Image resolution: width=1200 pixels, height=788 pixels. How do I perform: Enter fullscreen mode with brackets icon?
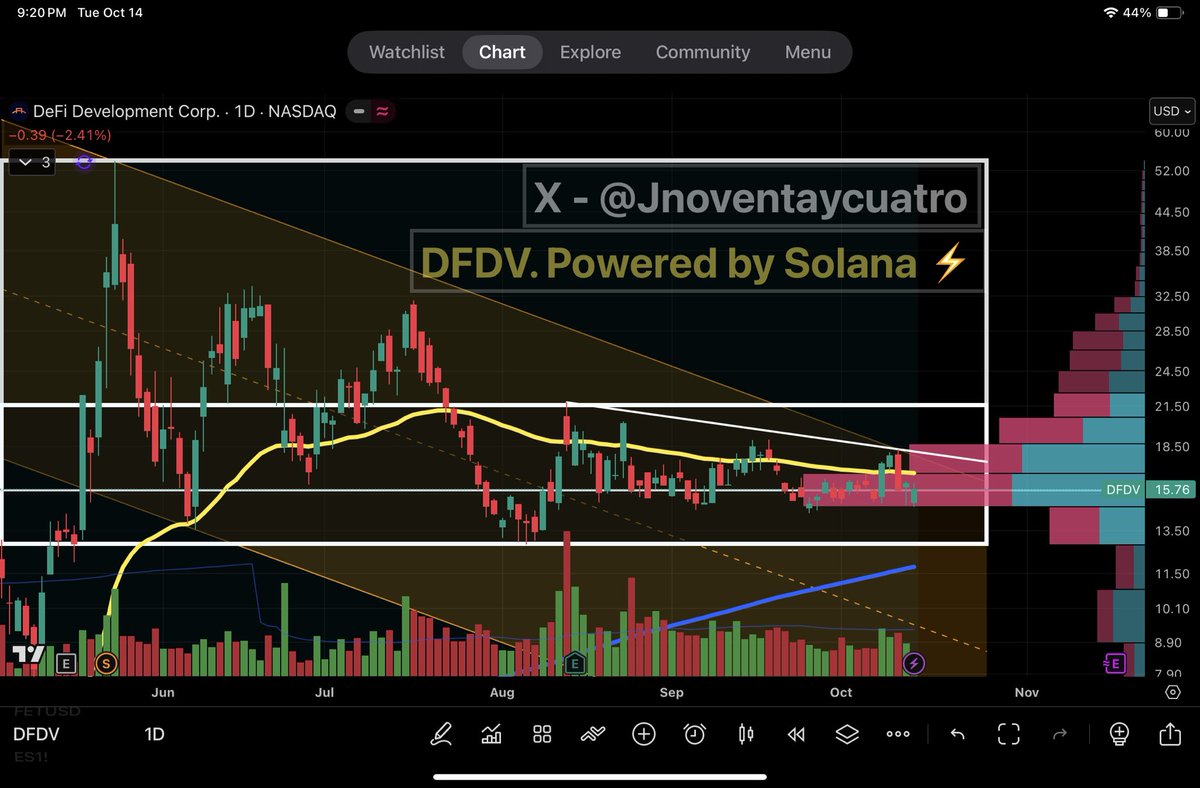(x=1008, y=734)
